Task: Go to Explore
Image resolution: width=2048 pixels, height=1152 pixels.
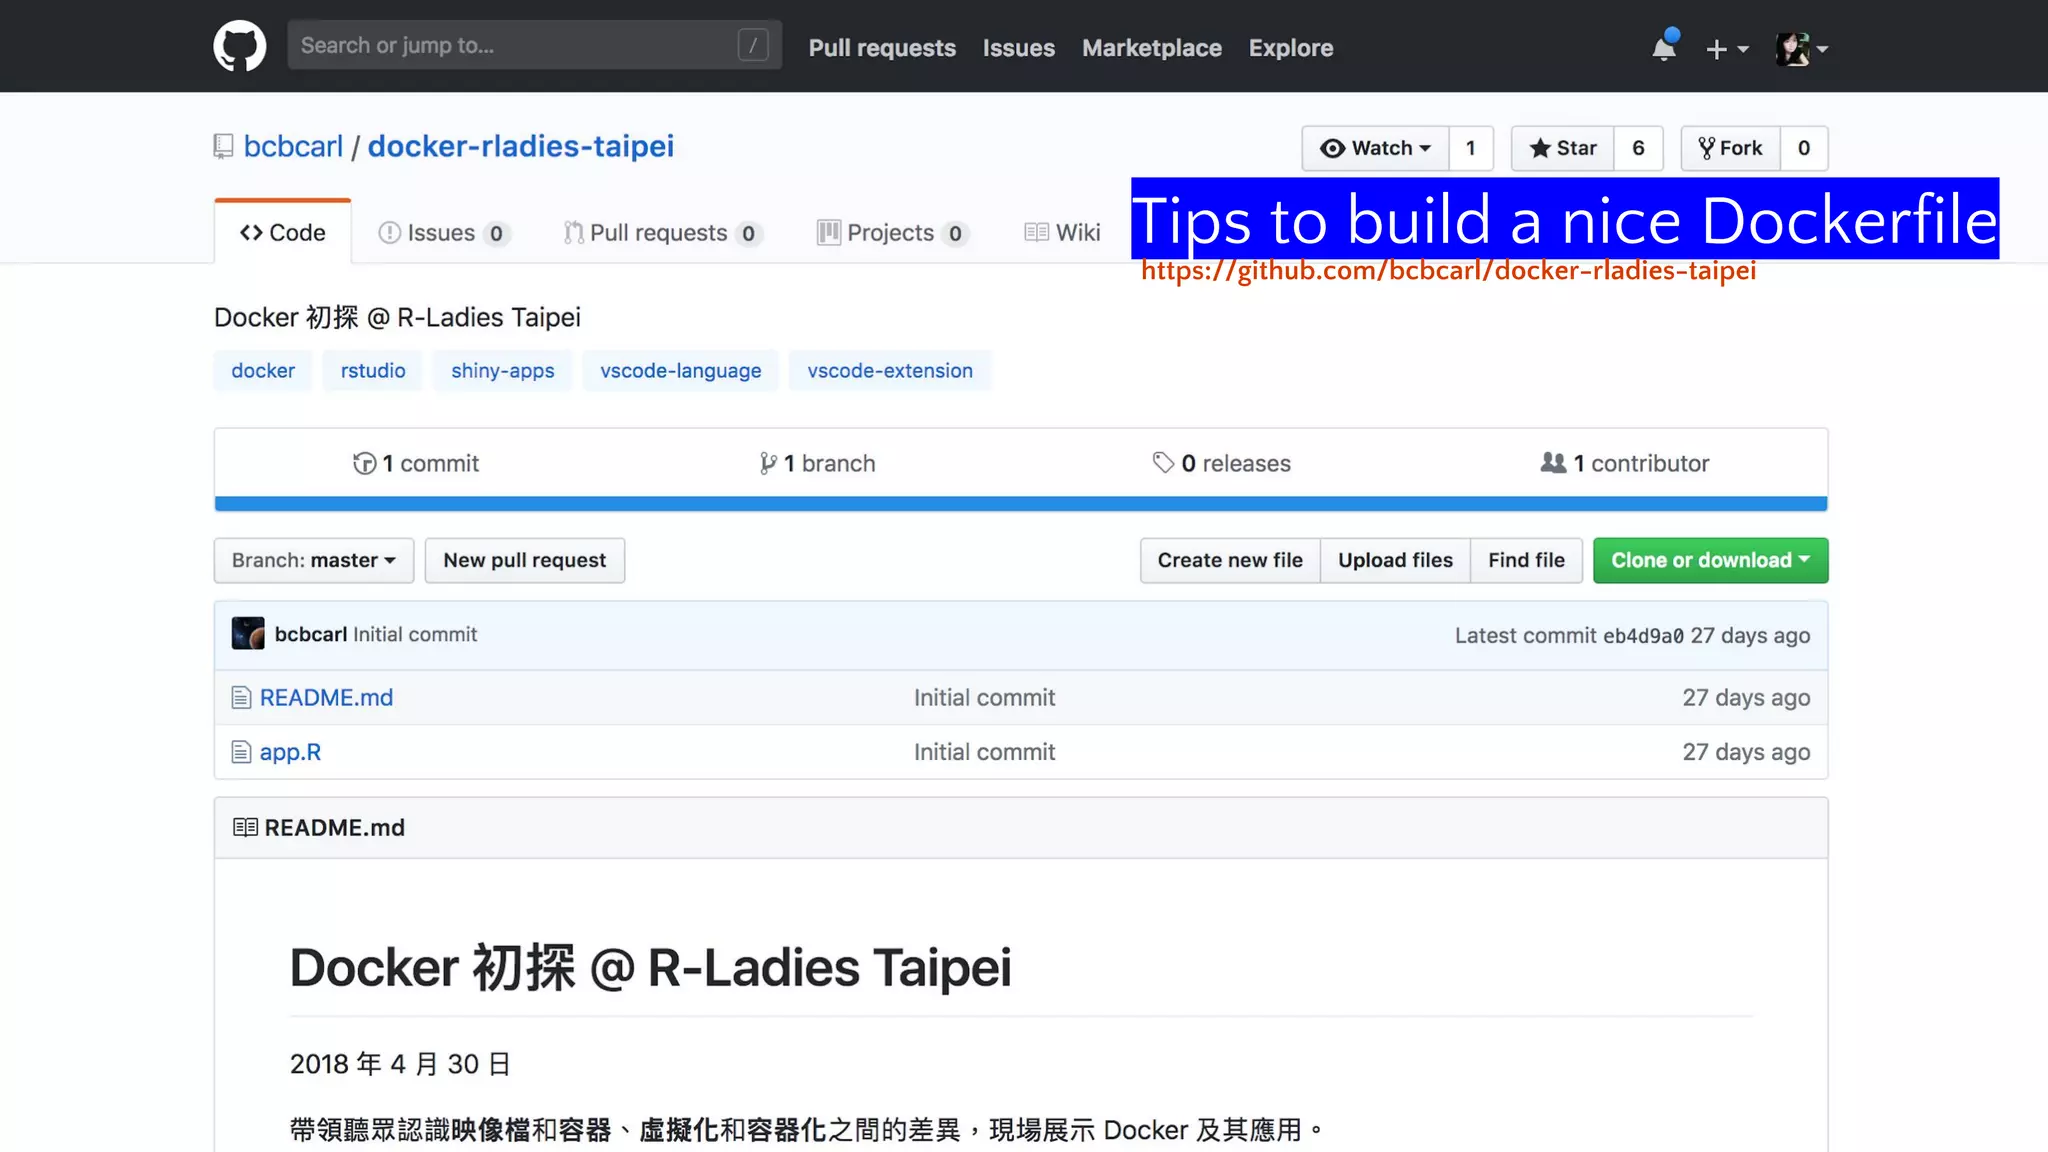Action: [1290, 48]
